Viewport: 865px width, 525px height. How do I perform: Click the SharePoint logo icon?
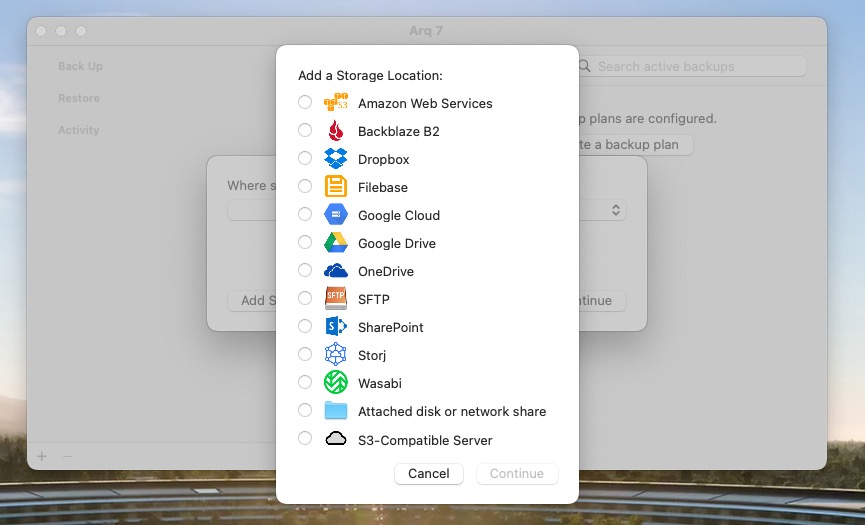tap(336, 326)
